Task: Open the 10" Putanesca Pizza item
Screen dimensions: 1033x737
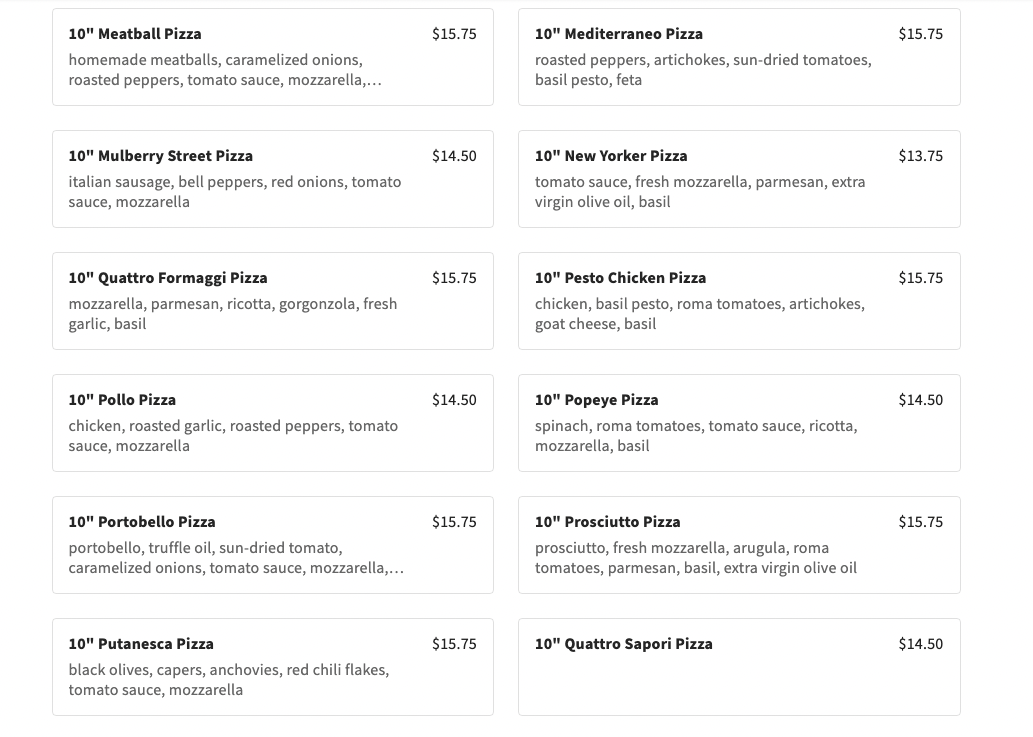Action: (x=141, y=644)
